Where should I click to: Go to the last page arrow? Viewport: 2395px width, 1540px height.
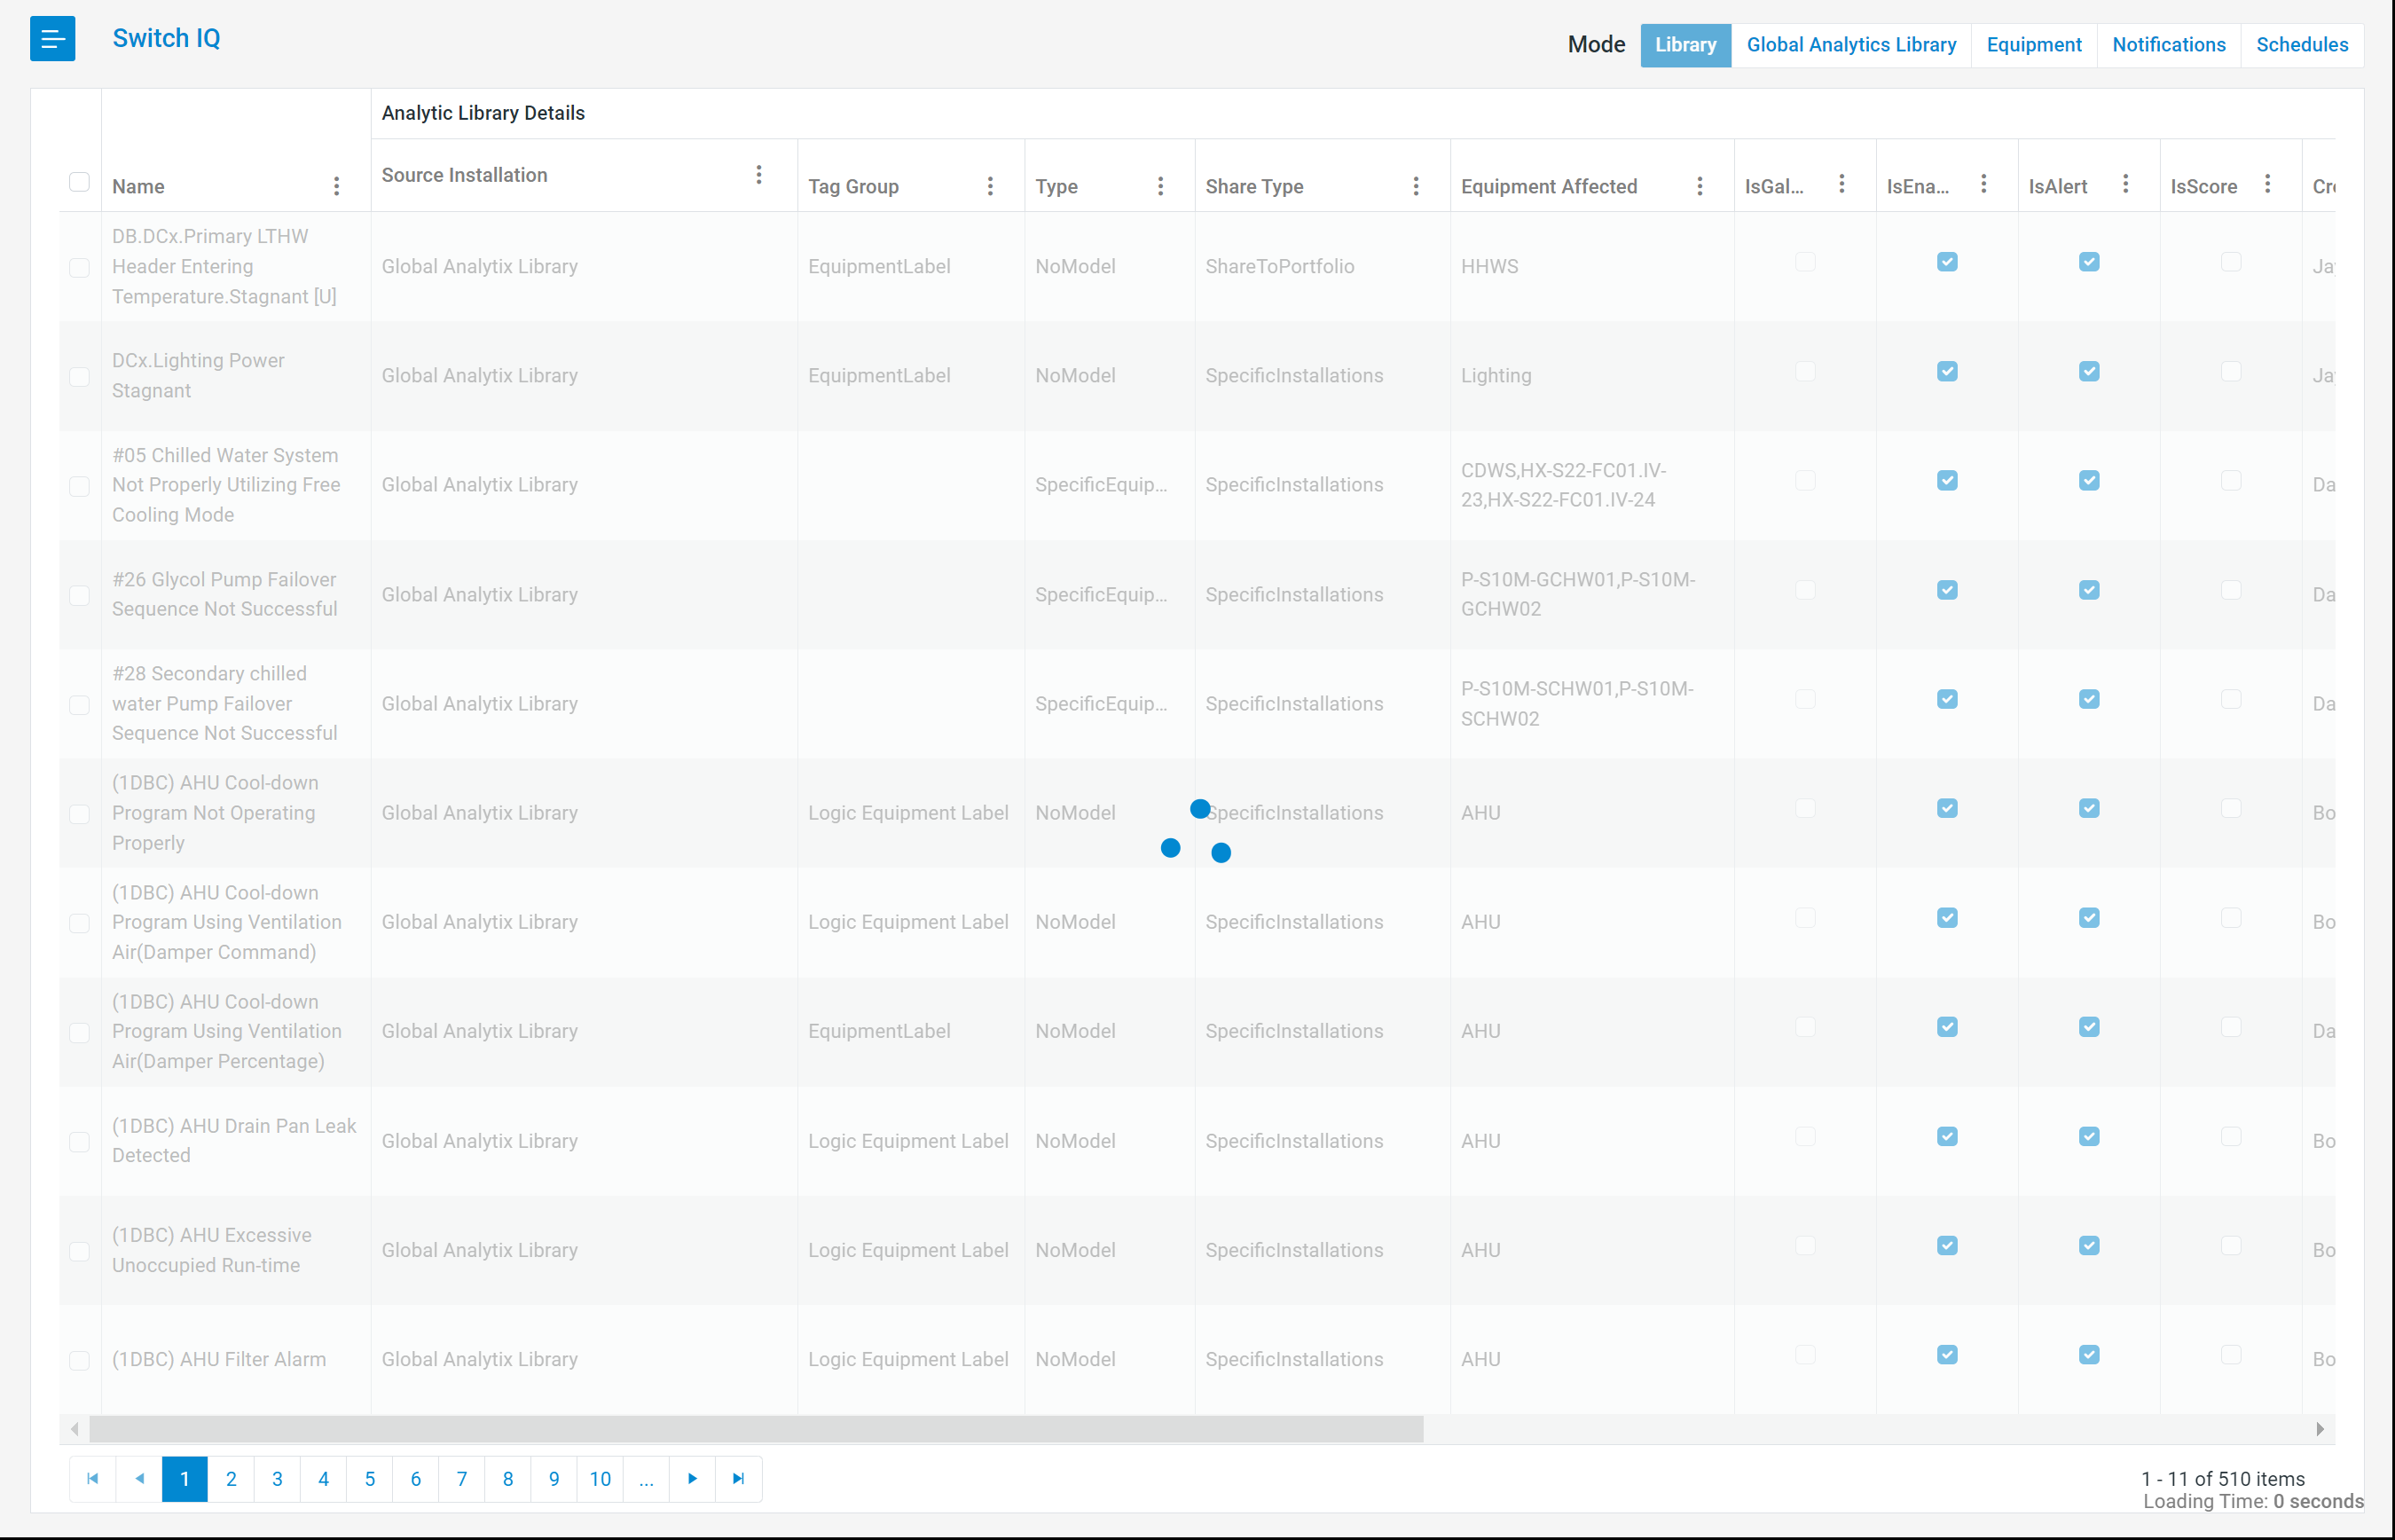738,1478
